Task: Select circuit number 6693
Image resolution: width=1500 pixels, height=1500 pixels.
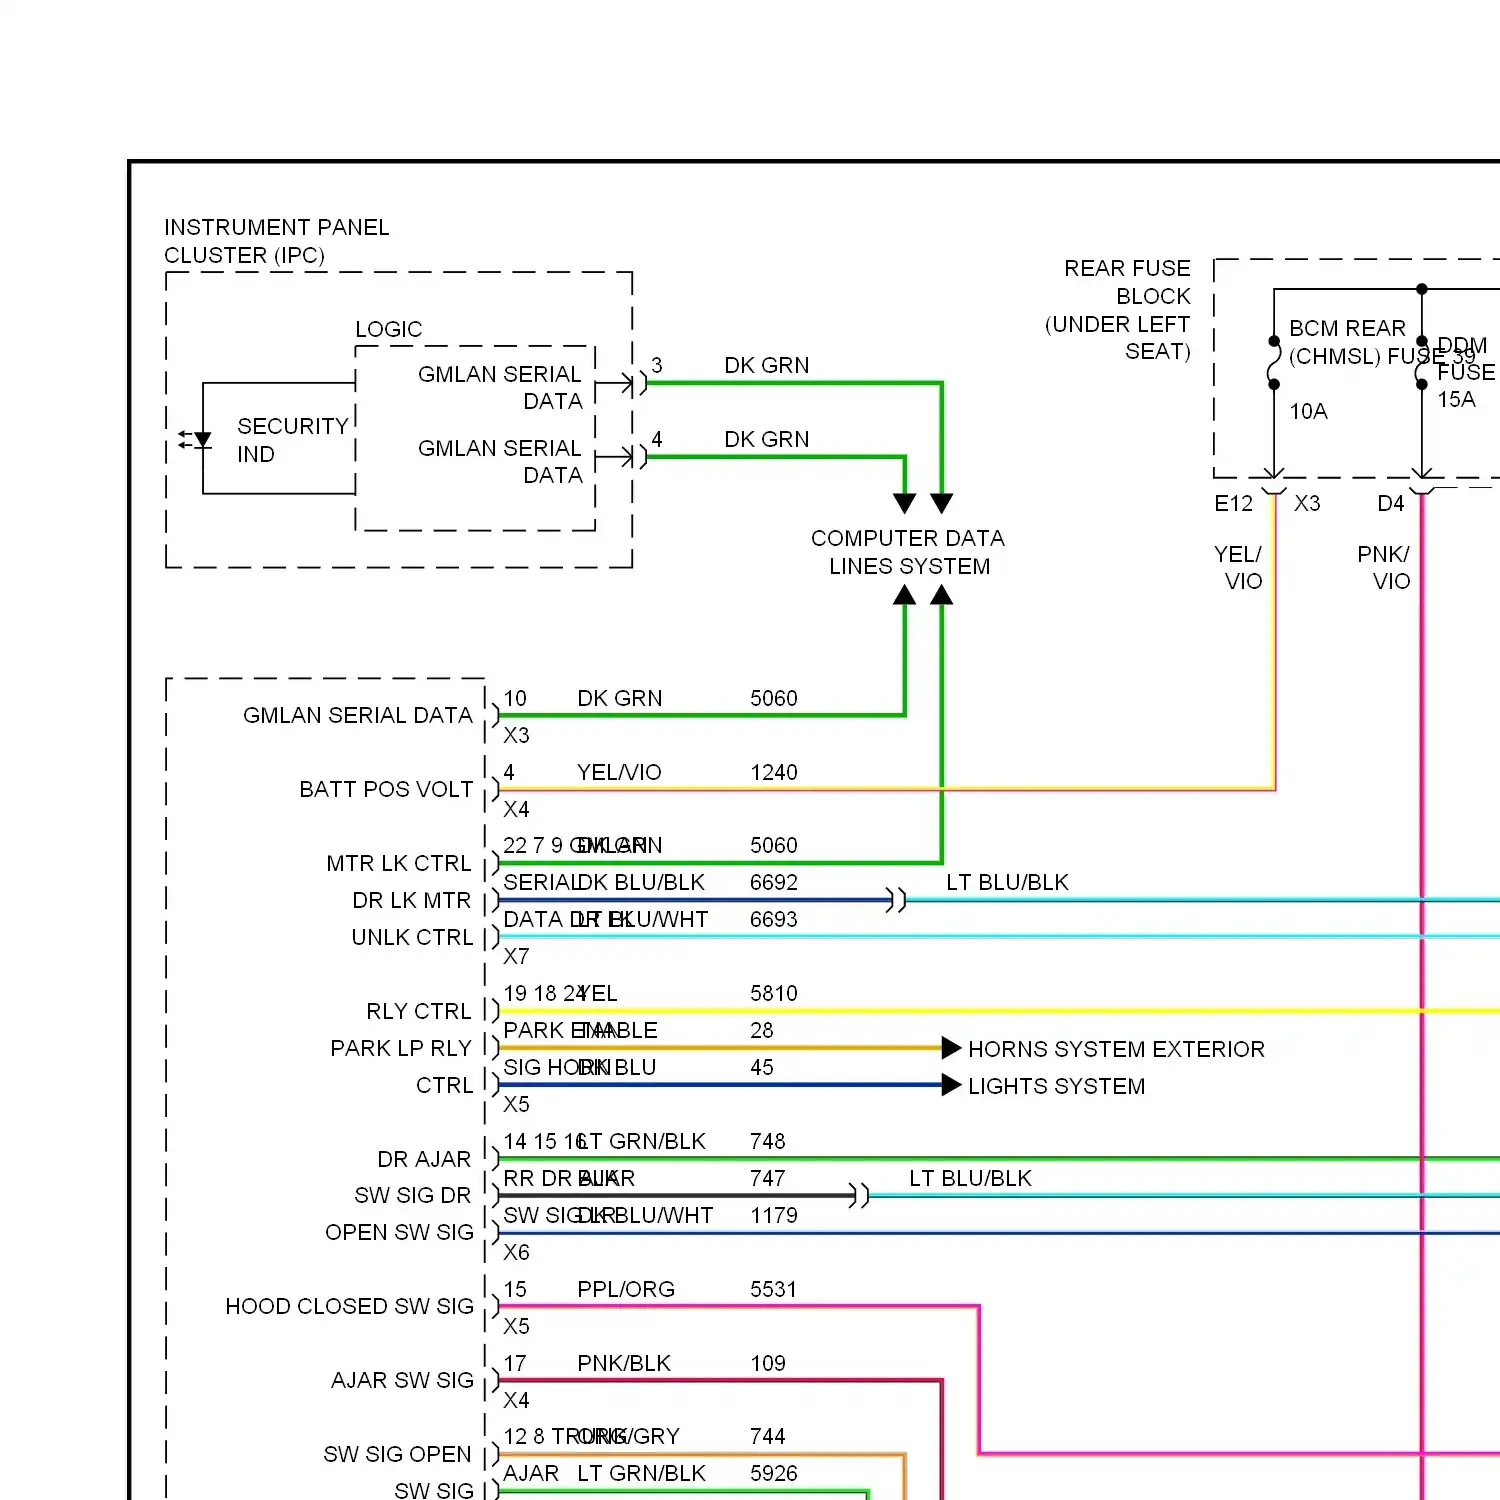Action: tap(774, 919)
